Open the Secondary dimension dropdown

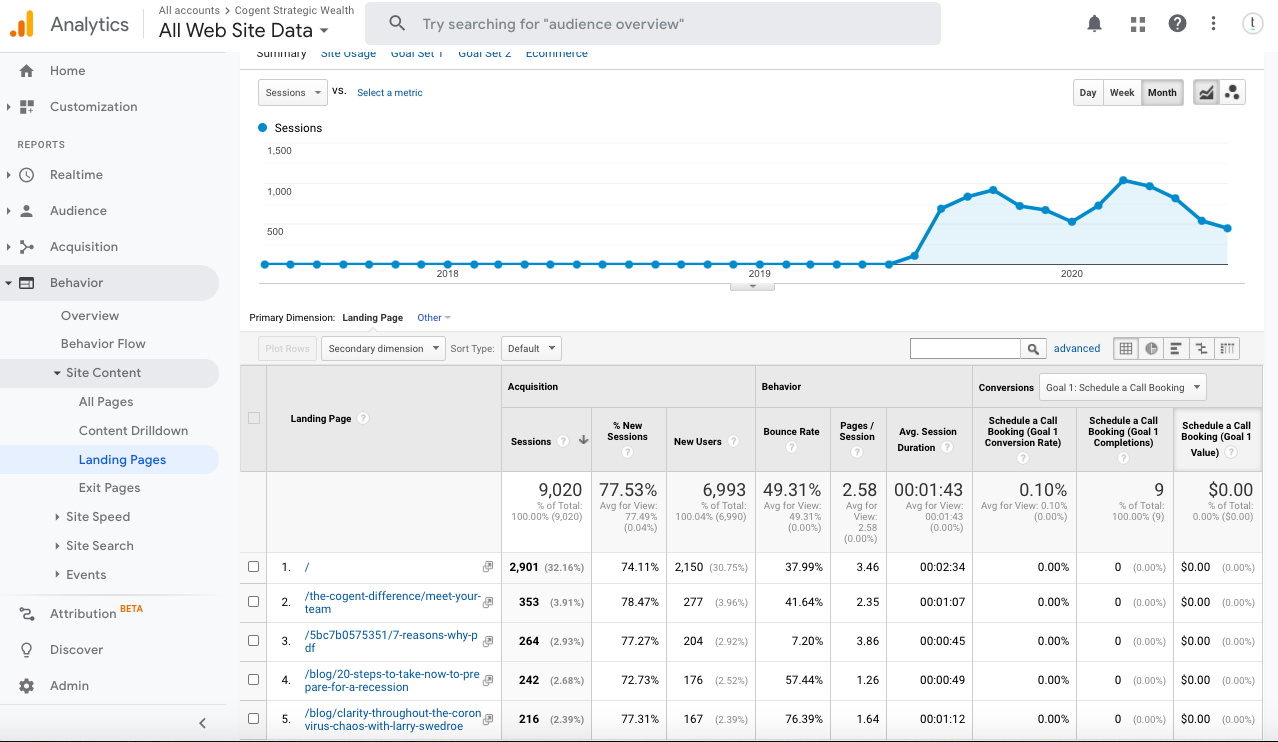coord(382,348)
